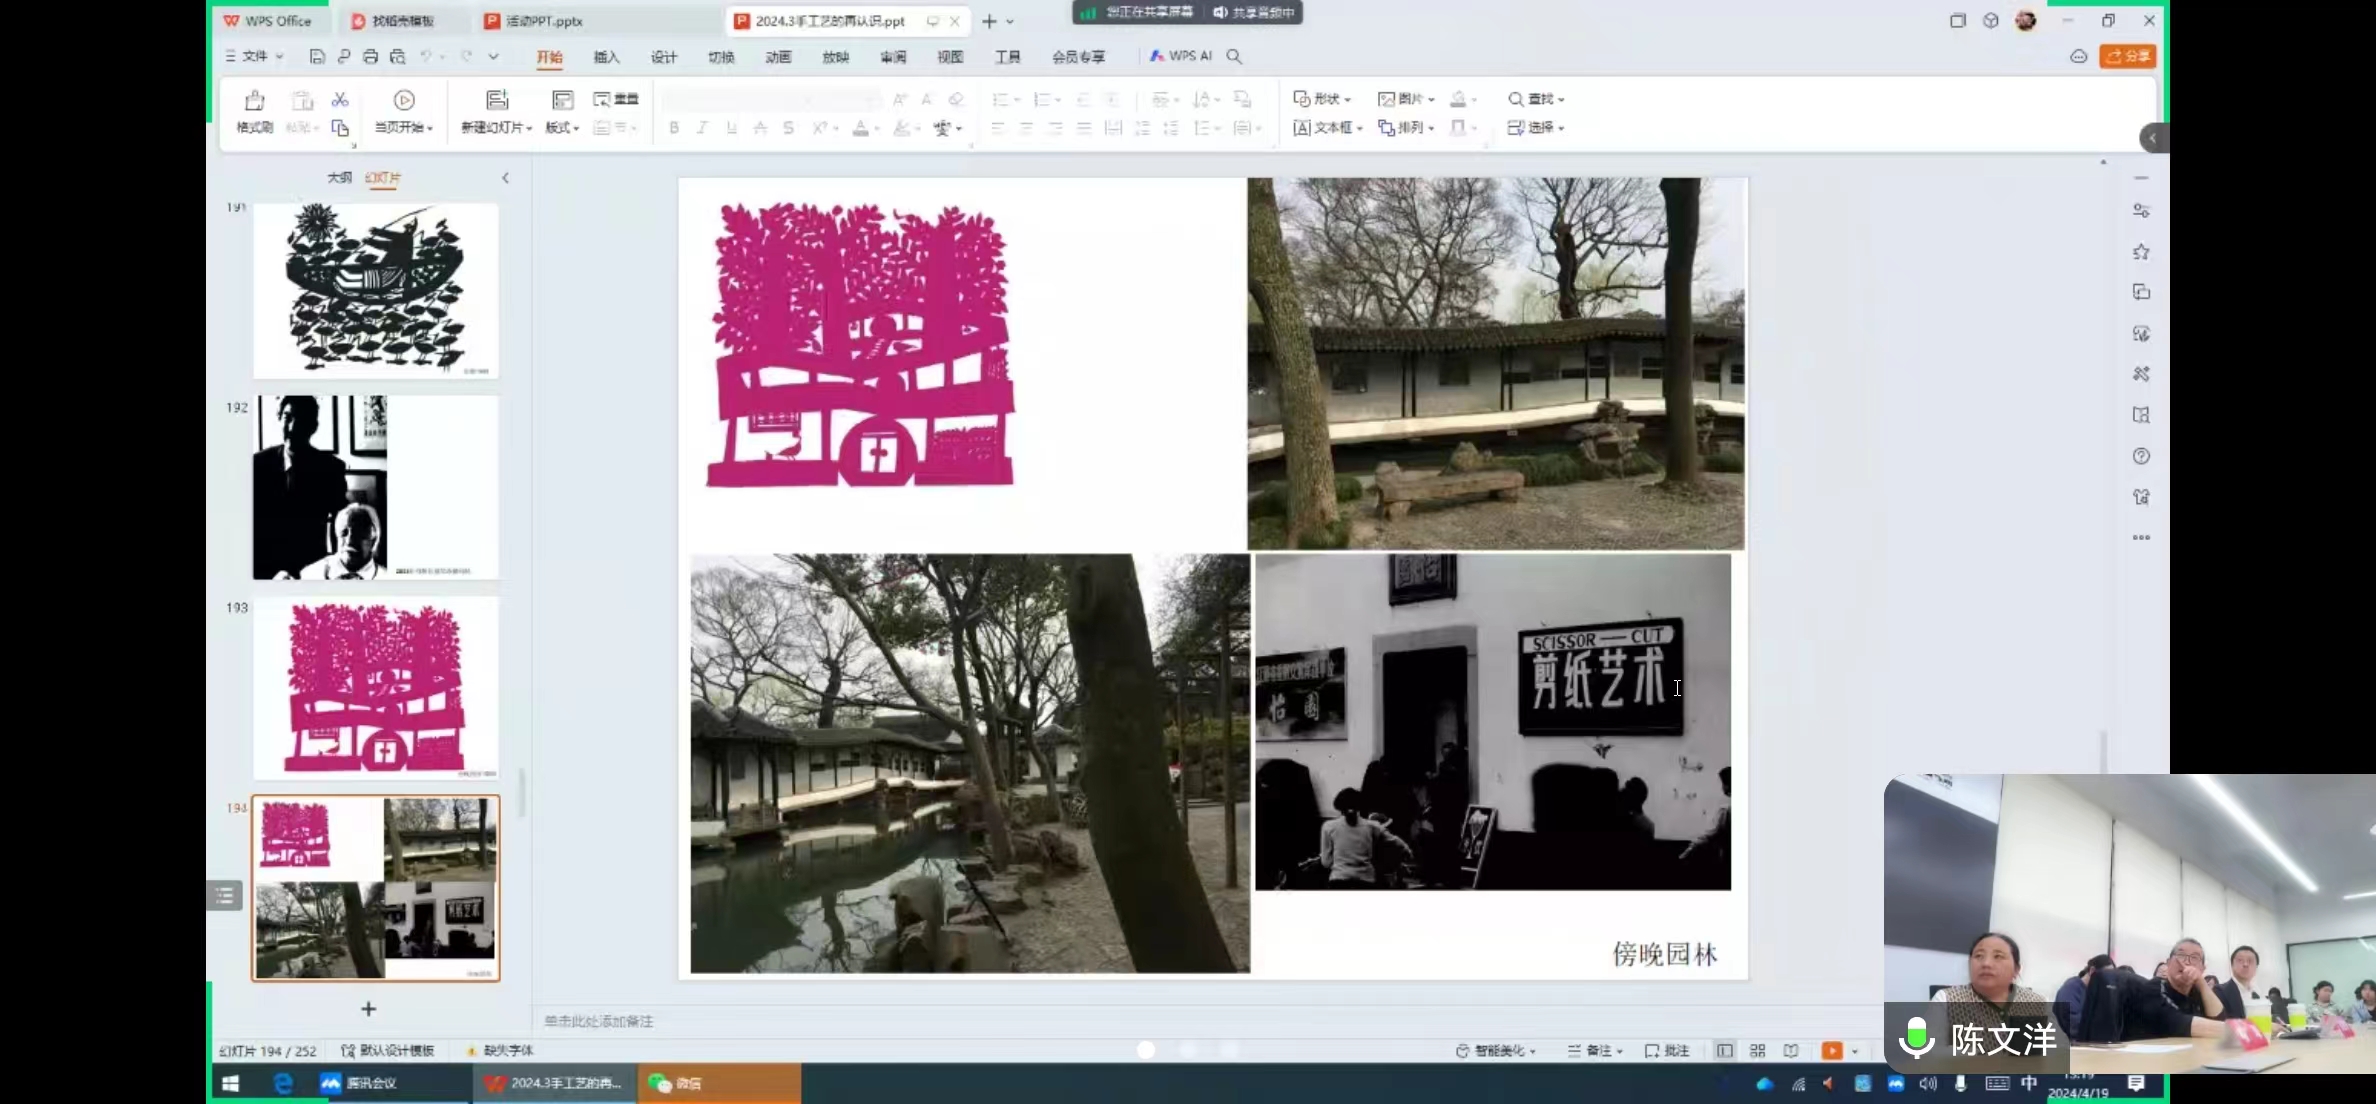Click the new tab plus button
This screenshot has width=2376, height=1104.
[x=989, y=21]
